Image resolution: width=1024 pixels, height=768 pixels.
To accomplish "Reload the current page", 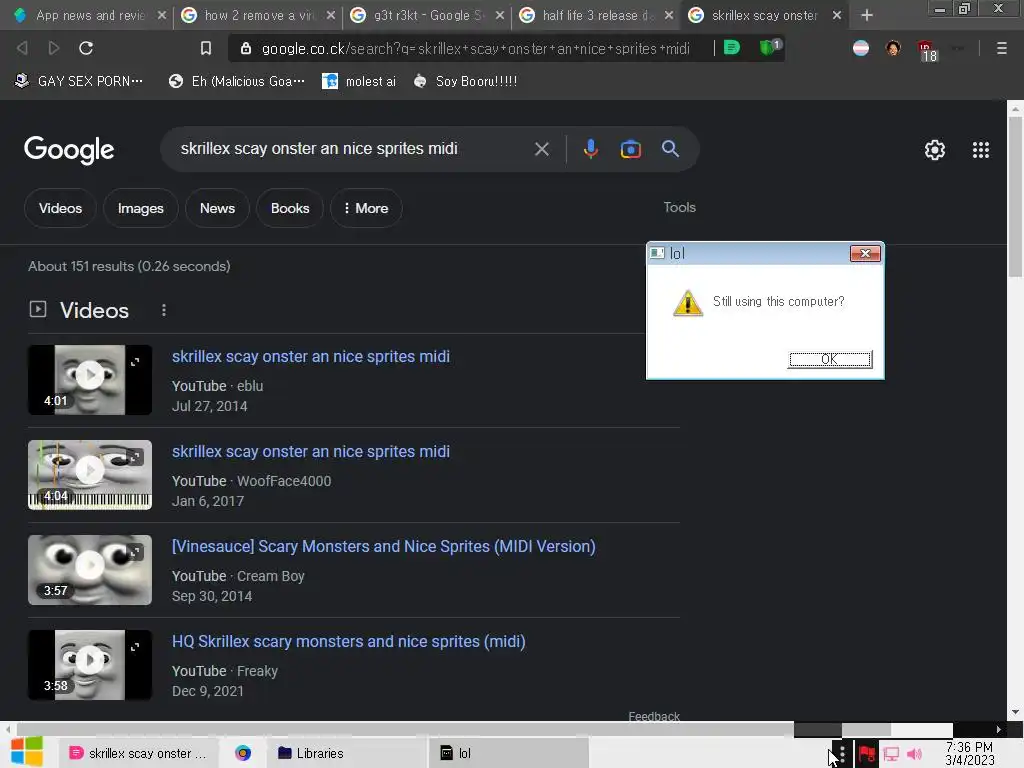I will (86, 48).
